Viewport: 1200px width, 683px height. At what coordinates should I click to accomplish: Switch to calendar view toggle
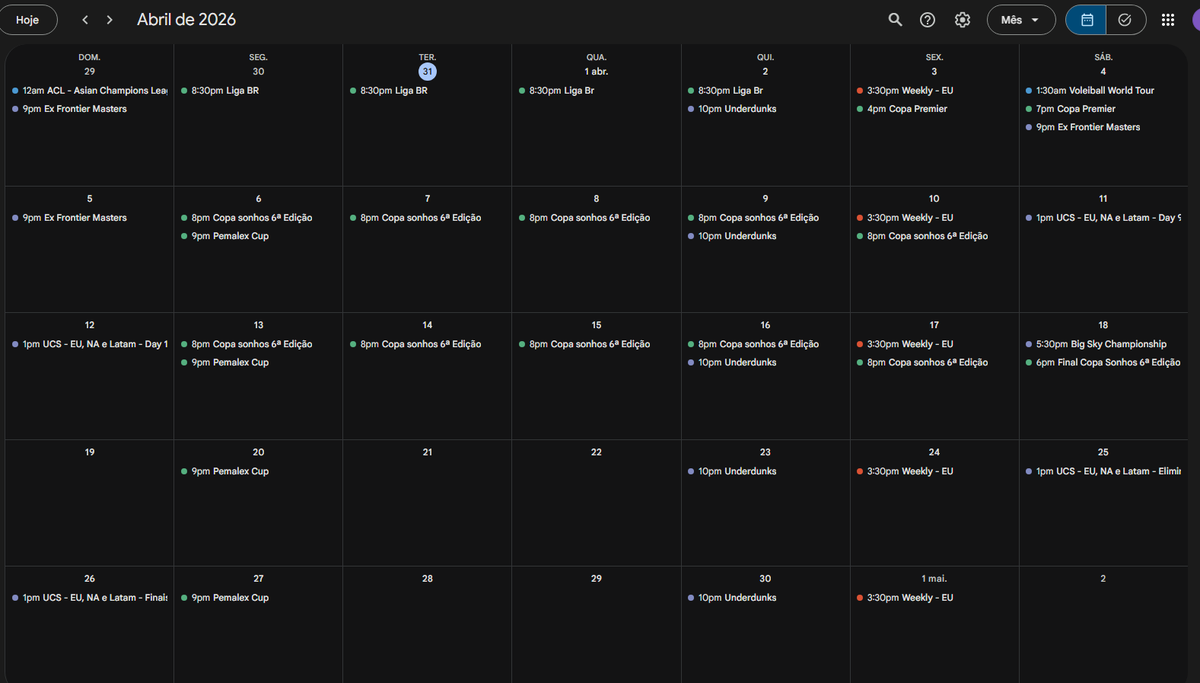(x=1087, y=20)
